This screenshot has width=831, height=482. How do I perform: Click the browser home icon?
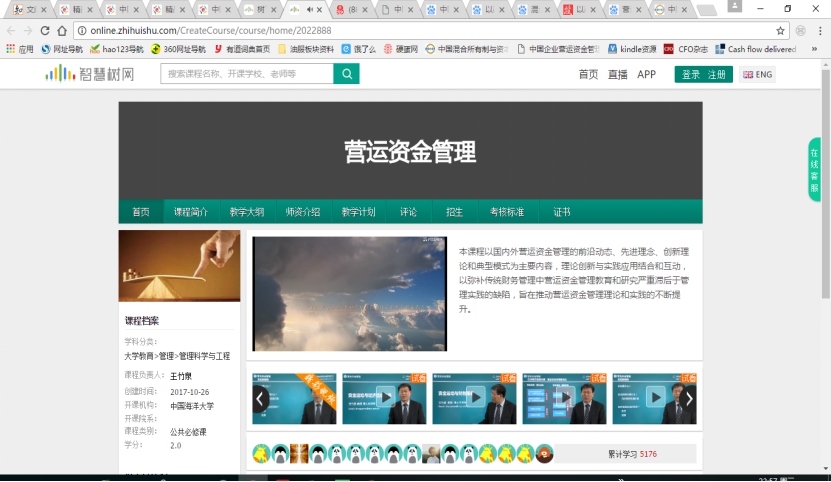tap(62, 31)
